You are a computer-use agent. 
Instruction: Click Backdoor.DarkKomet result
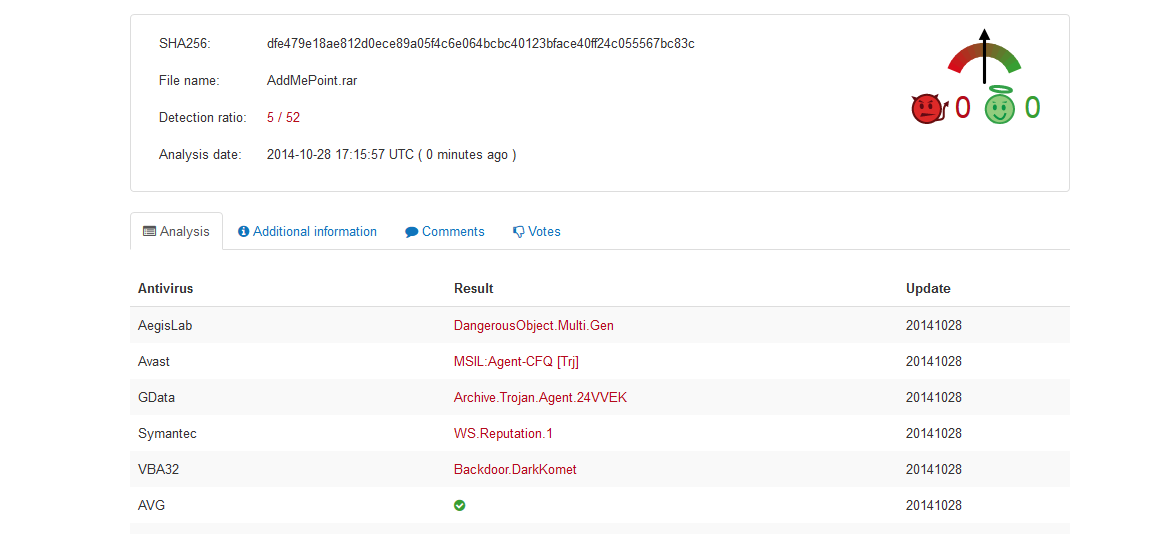pos(515,469)
